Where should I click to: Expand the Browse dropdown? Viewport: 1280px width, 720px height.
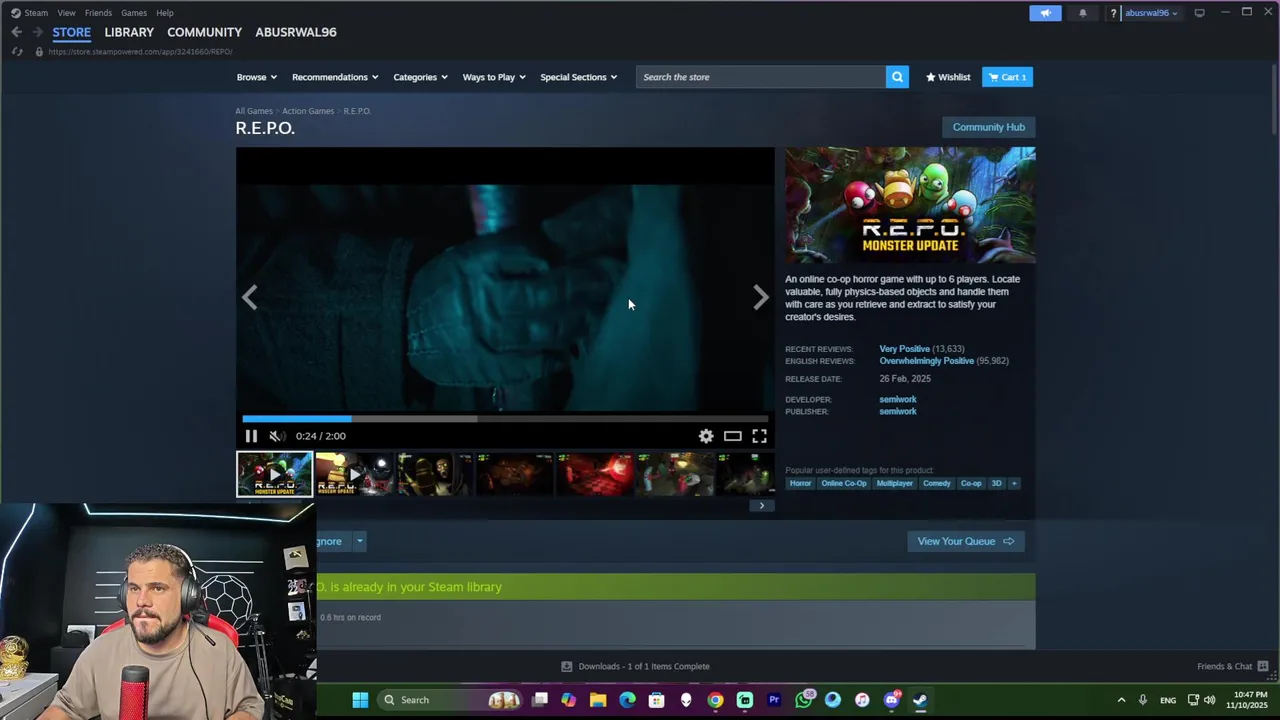pyautogui.click(x=257, y=77)
